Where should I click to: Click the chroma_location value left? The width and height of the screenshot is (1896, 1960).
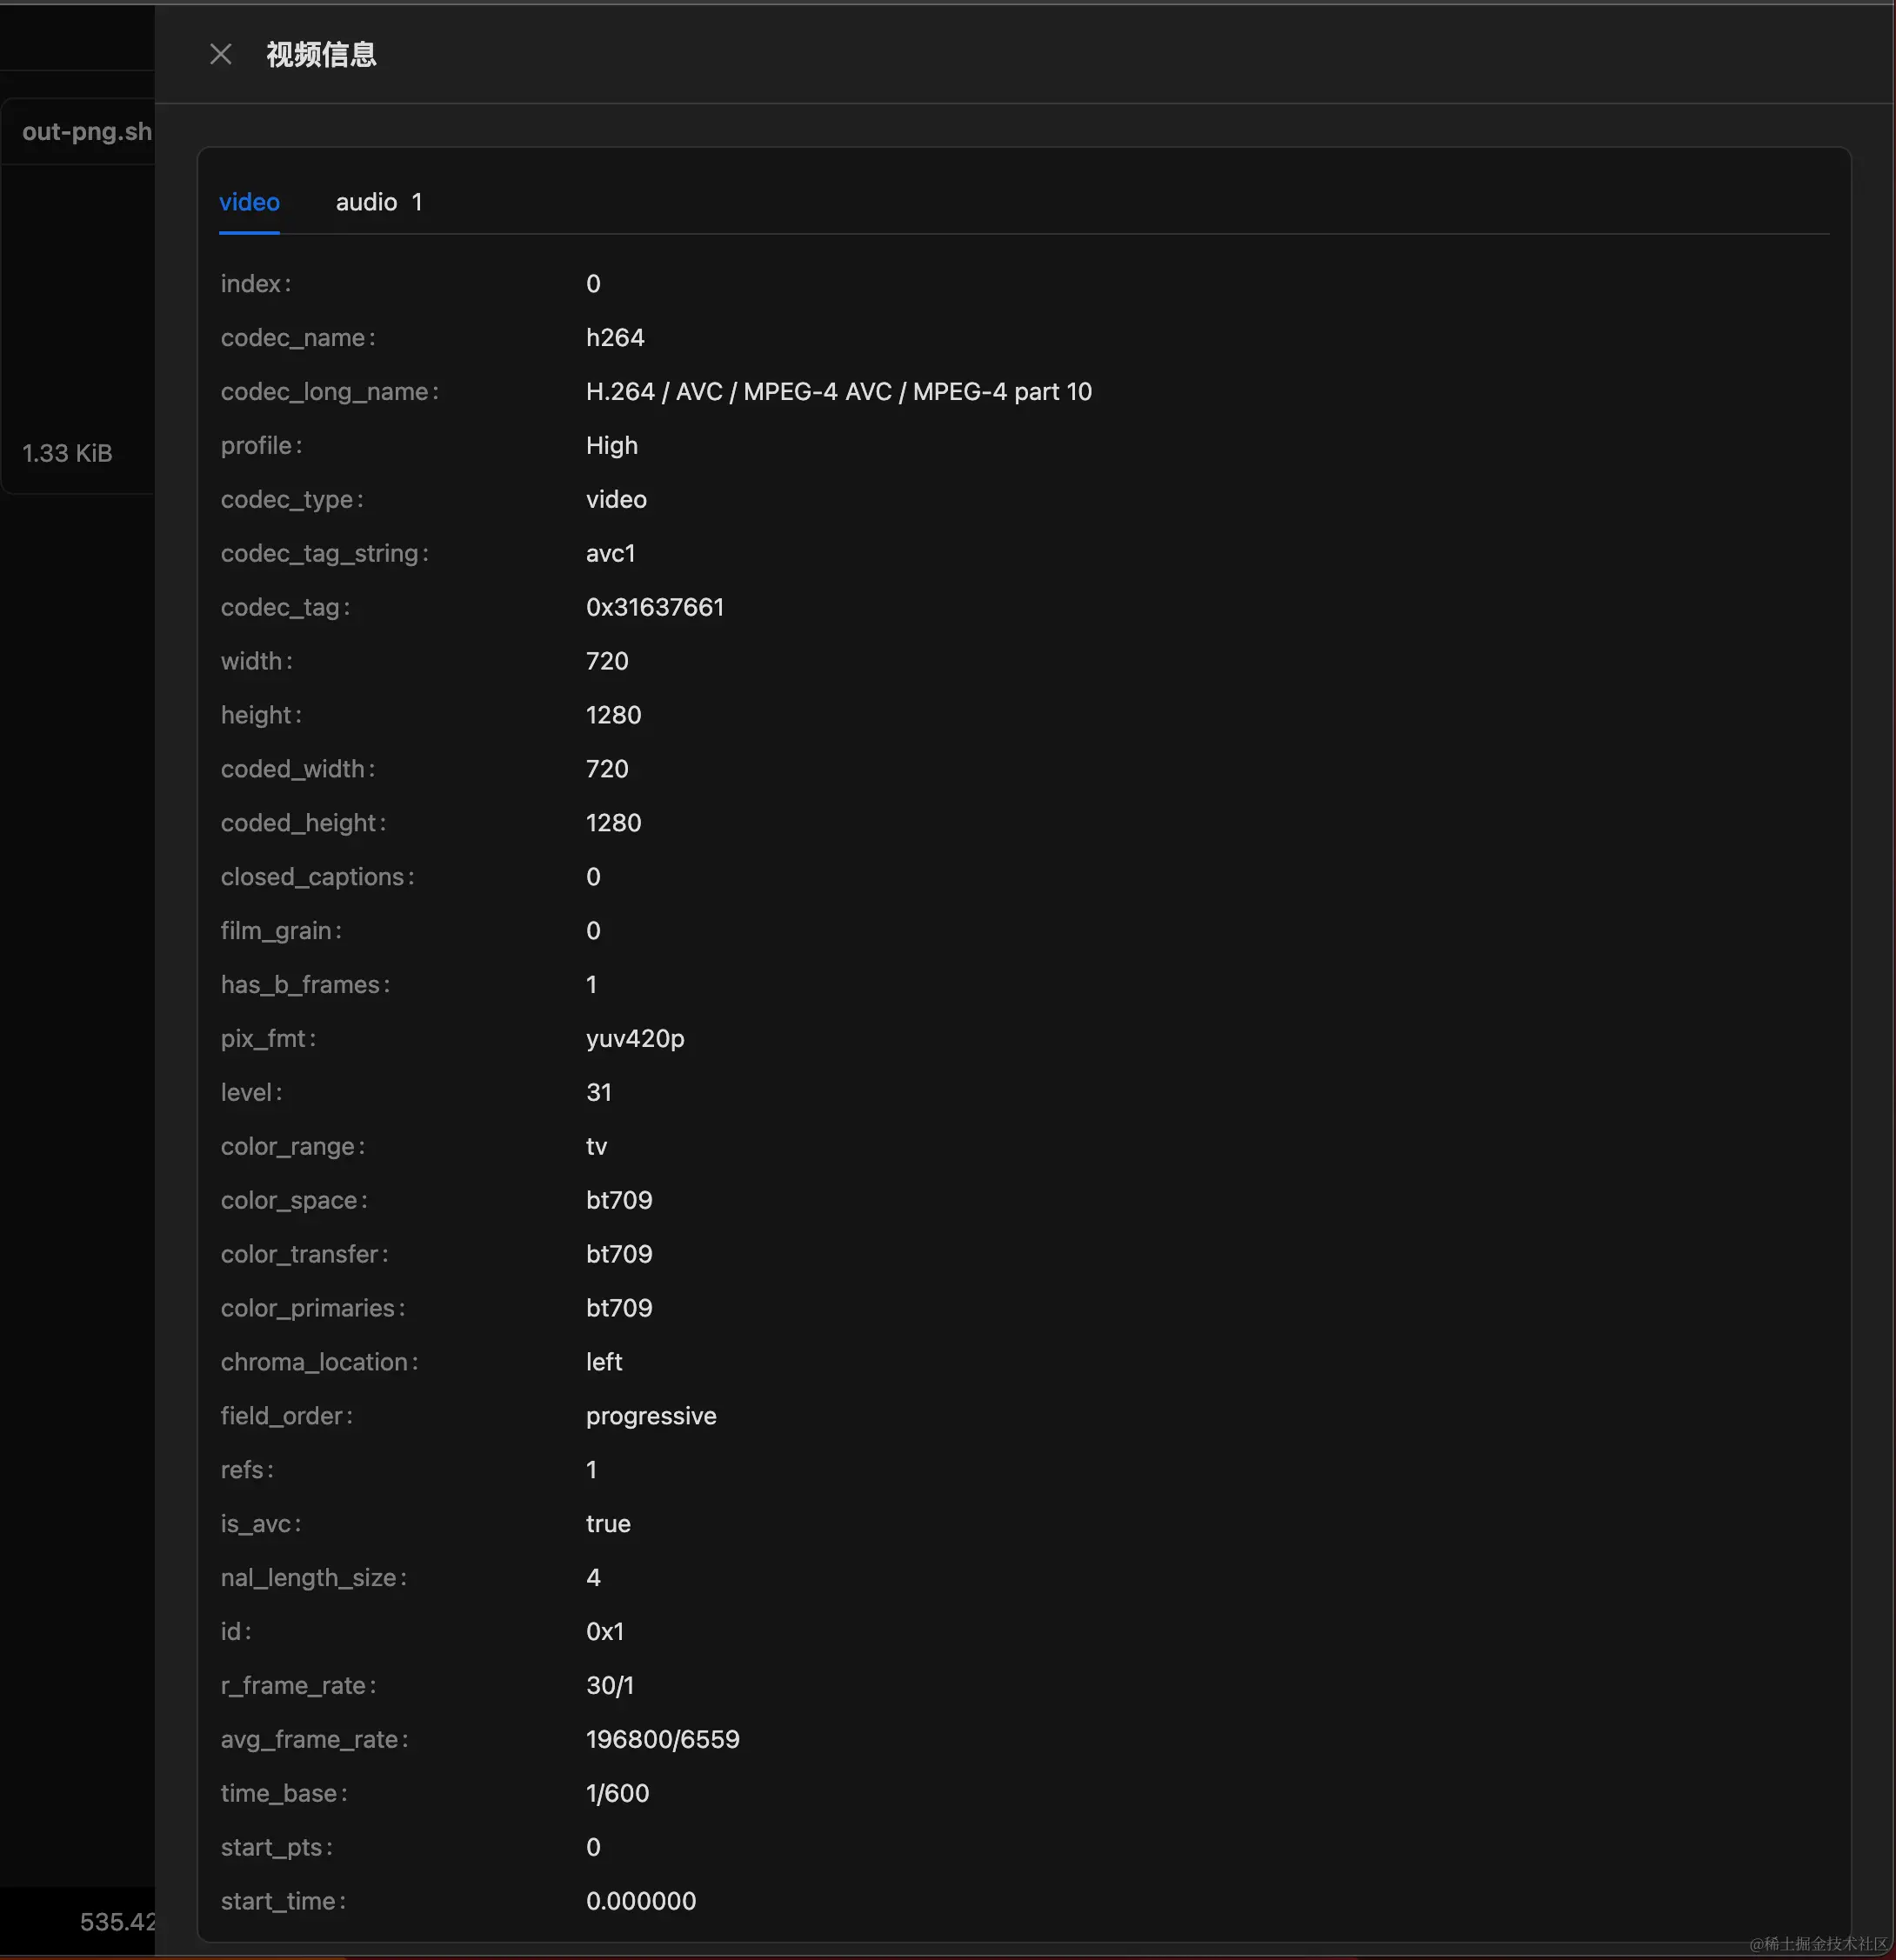(x=603, y=1362)
